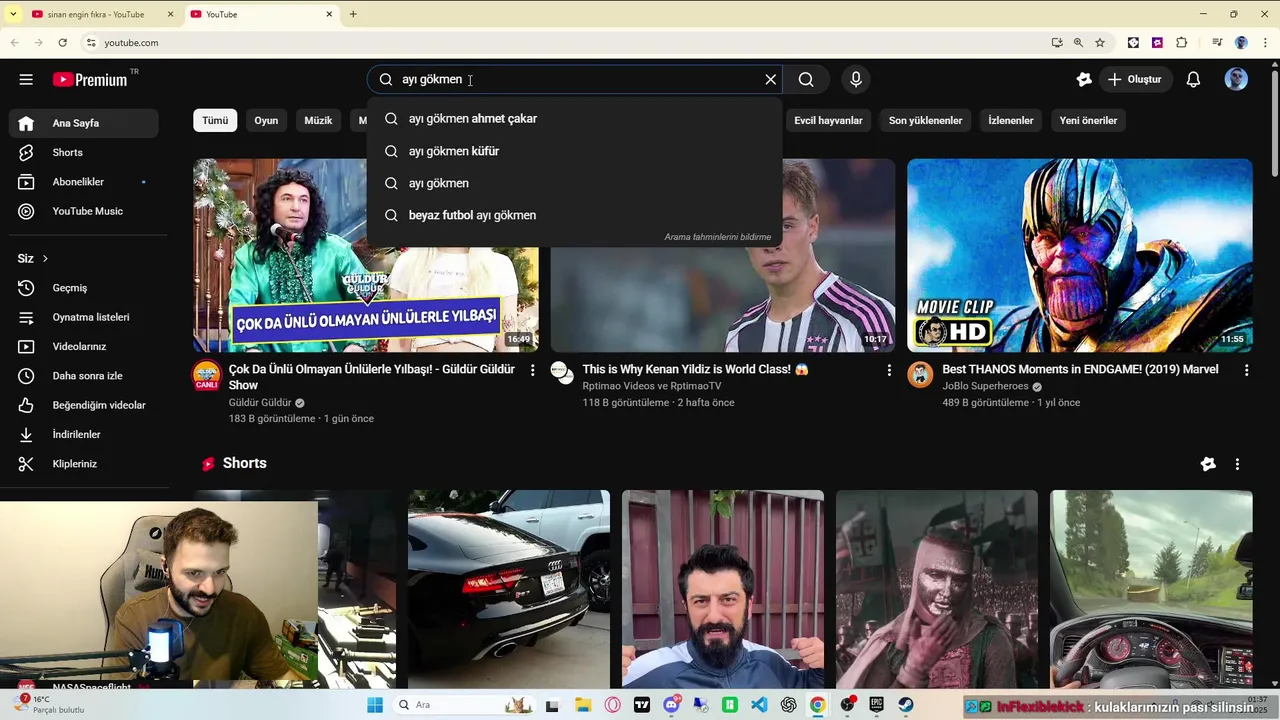1280x720 pixels.
Task: Select the Oyun filter chip
Action: 266,120
